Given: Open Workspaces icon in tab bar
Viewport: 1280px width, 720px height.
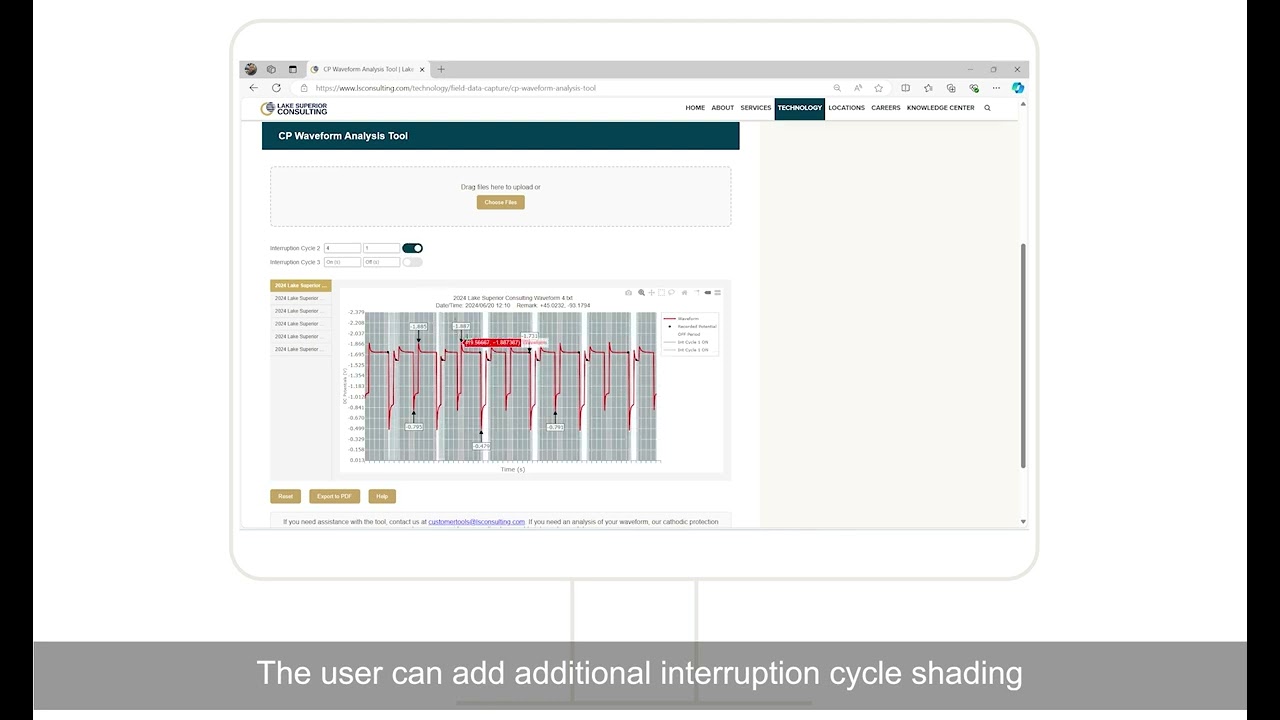Looking at the screenshot, I should [x=271, y=69].
